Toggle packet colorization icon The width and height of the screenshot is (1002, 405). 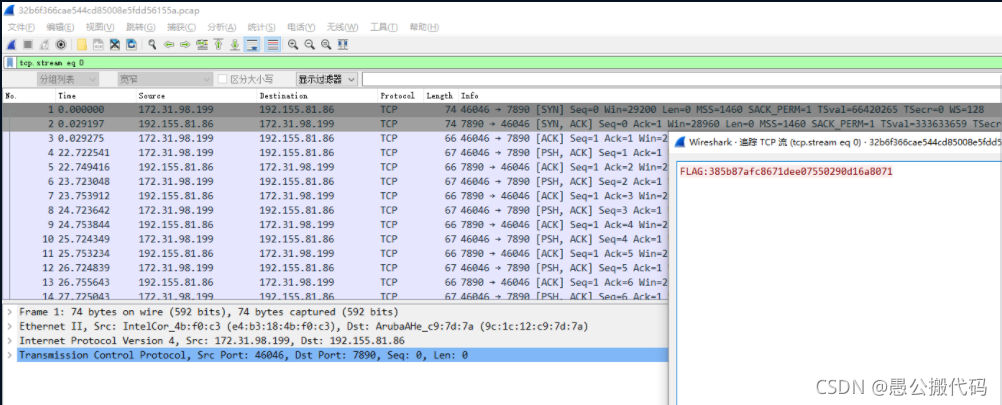(272, 45)
